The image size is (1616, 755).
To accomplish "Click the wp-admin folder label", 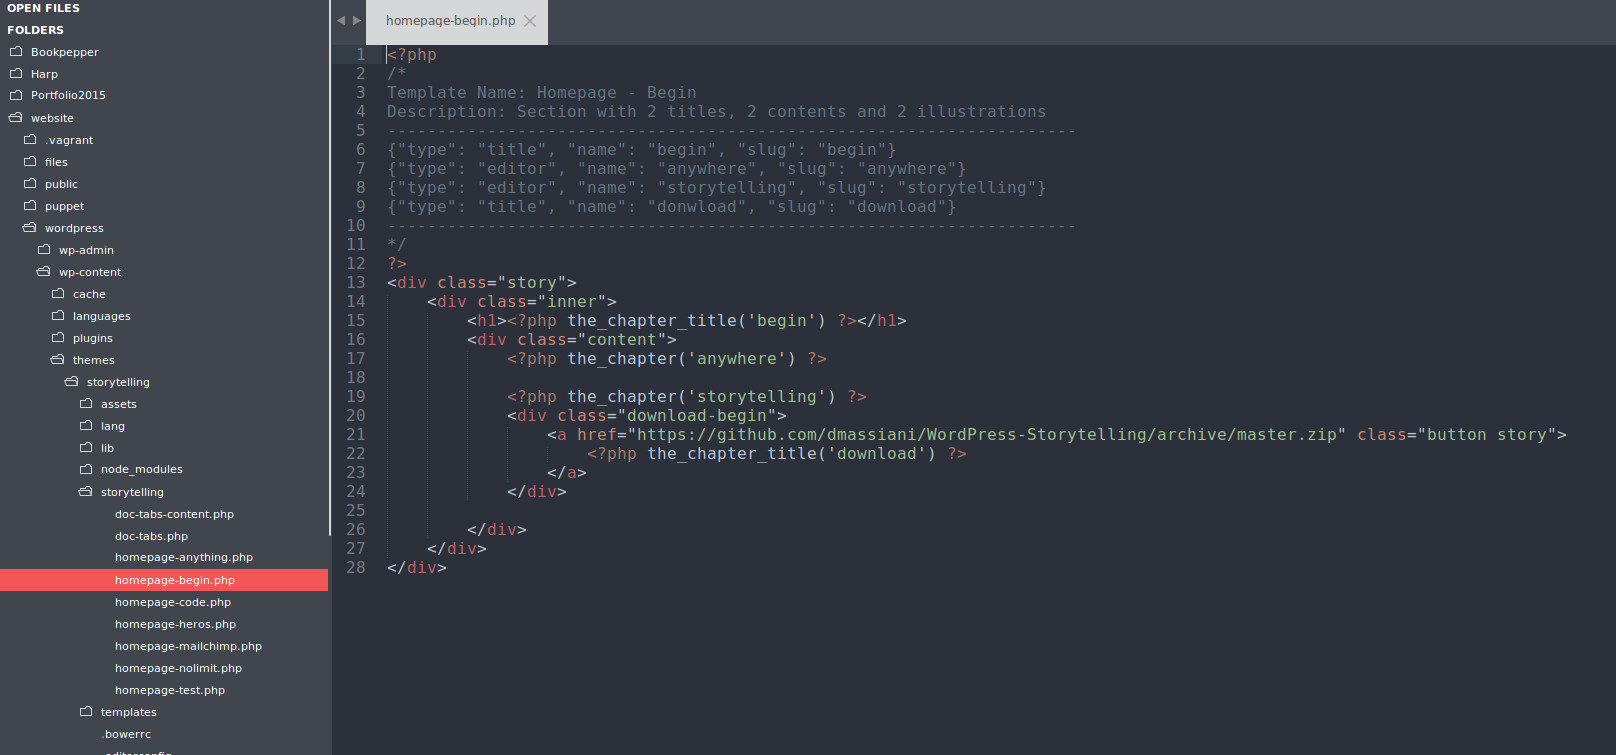I will 86,250.
